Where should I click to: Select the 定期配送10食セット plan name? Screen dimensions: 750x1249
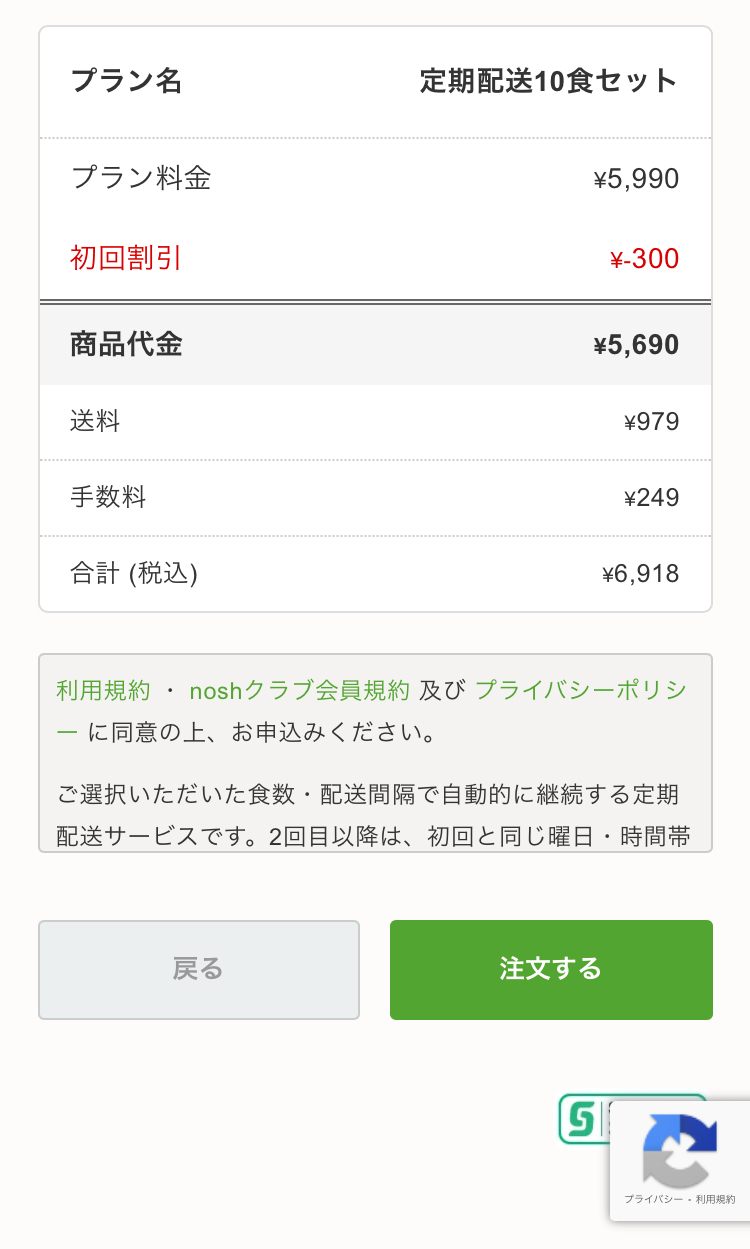pyautogui.click(x=548, y=81)
